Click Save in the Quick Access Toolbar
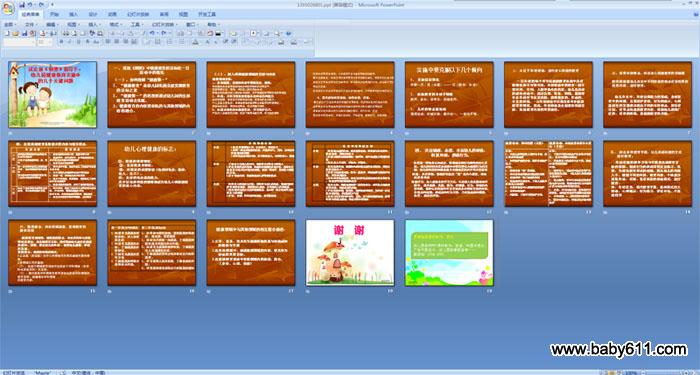Viewport: 700px width, 375px height. pyautogui.click(x=22, y=4)
